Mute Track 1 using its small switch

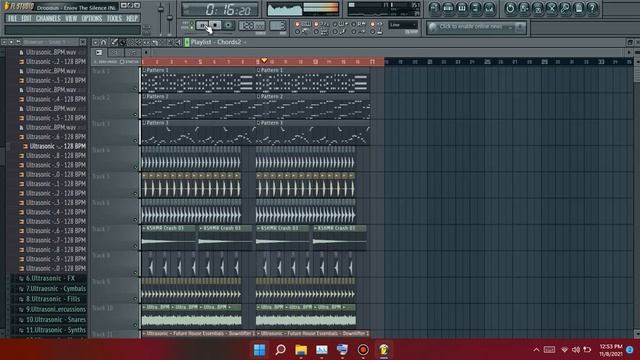[135, 88]
